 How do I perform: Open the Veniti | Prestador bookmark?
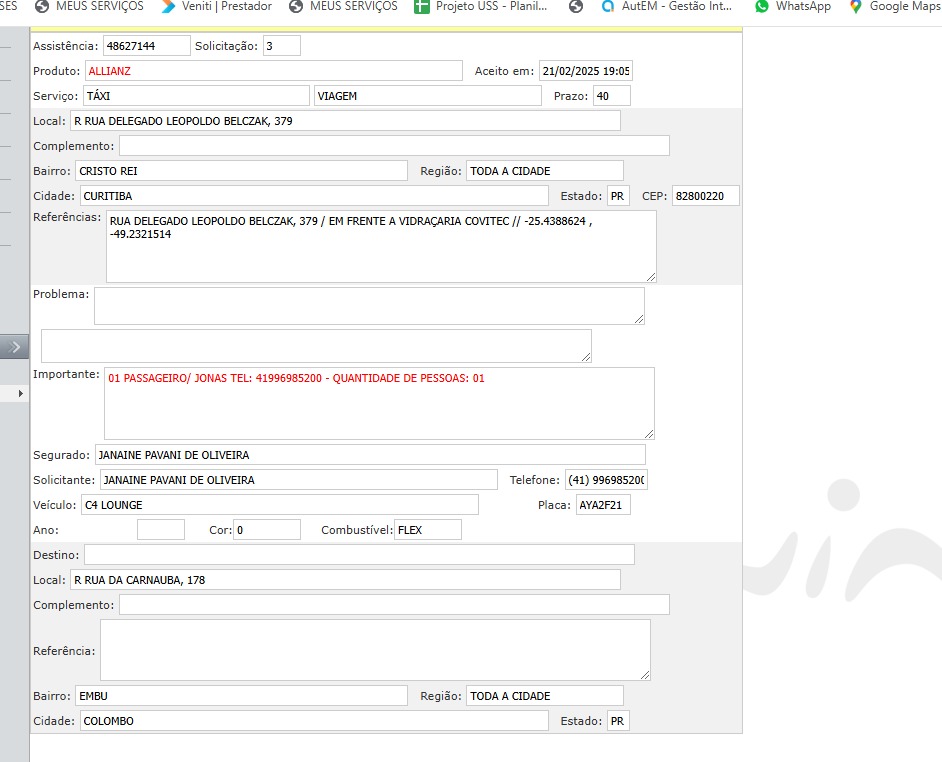point(216,6)
